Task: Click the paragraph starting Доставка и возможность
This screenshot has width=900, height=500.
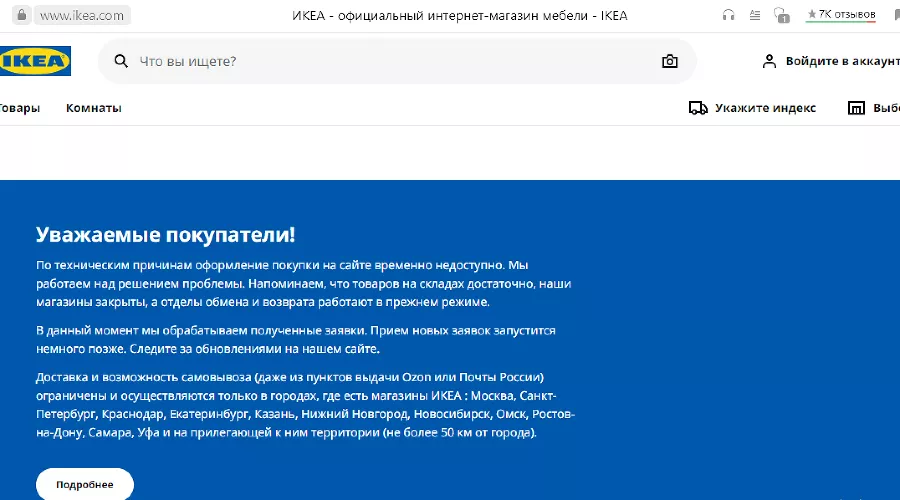Action: [305, 405]
